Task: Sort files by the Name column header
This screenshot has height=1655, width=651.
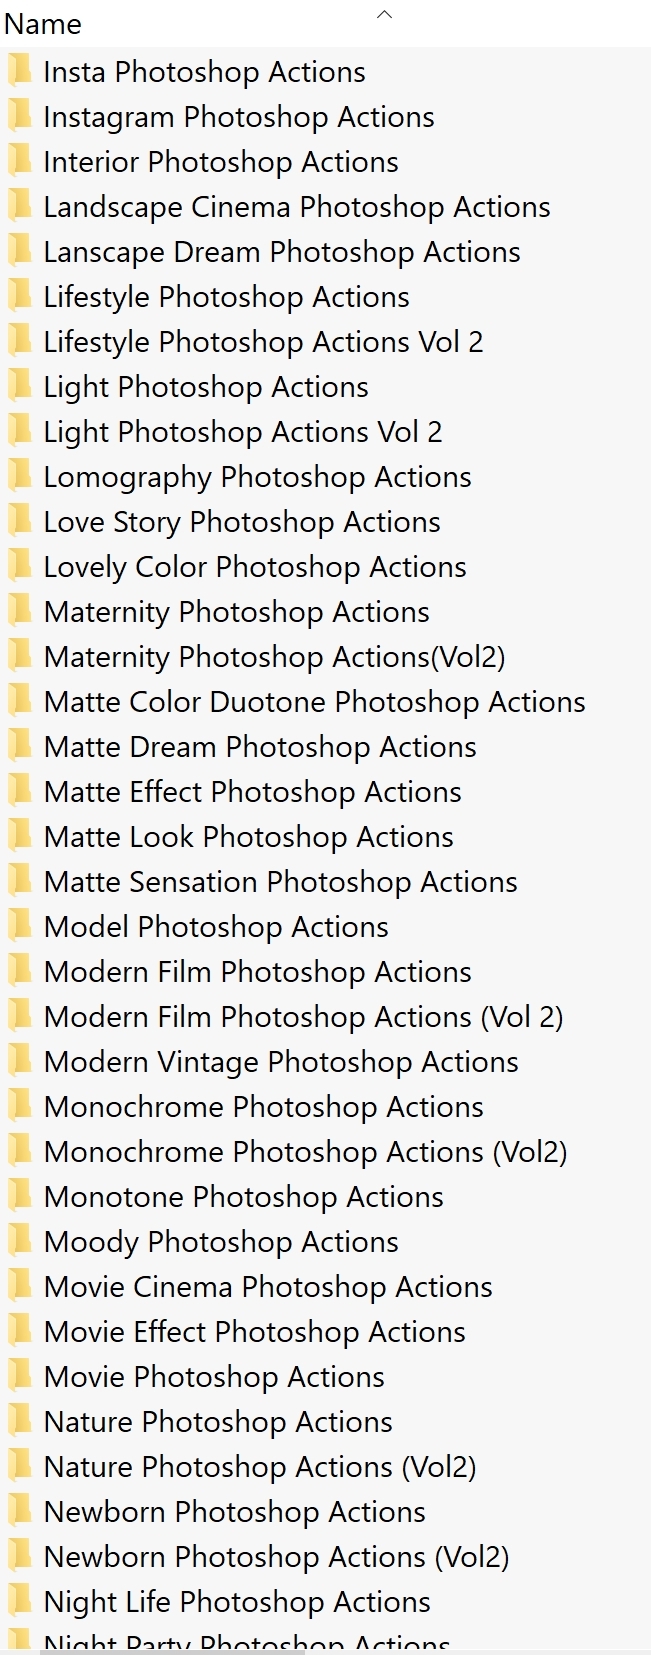Action: click(43, 24)
